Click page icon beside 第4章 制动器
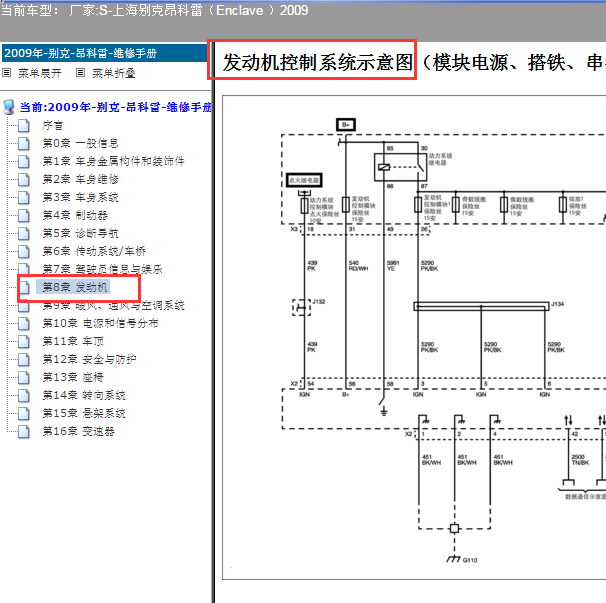Screen dimensions: 606x603 [24, 215]
